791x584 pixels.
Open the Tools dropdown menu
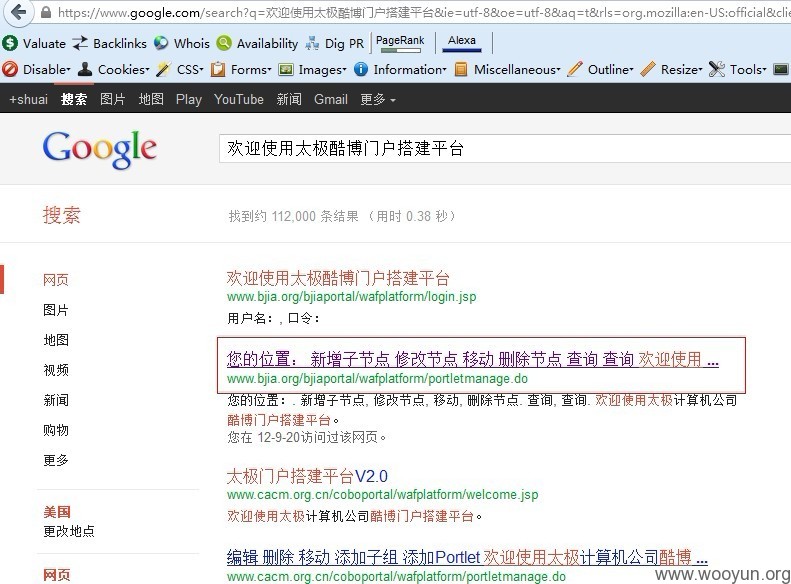coord(748,70)
